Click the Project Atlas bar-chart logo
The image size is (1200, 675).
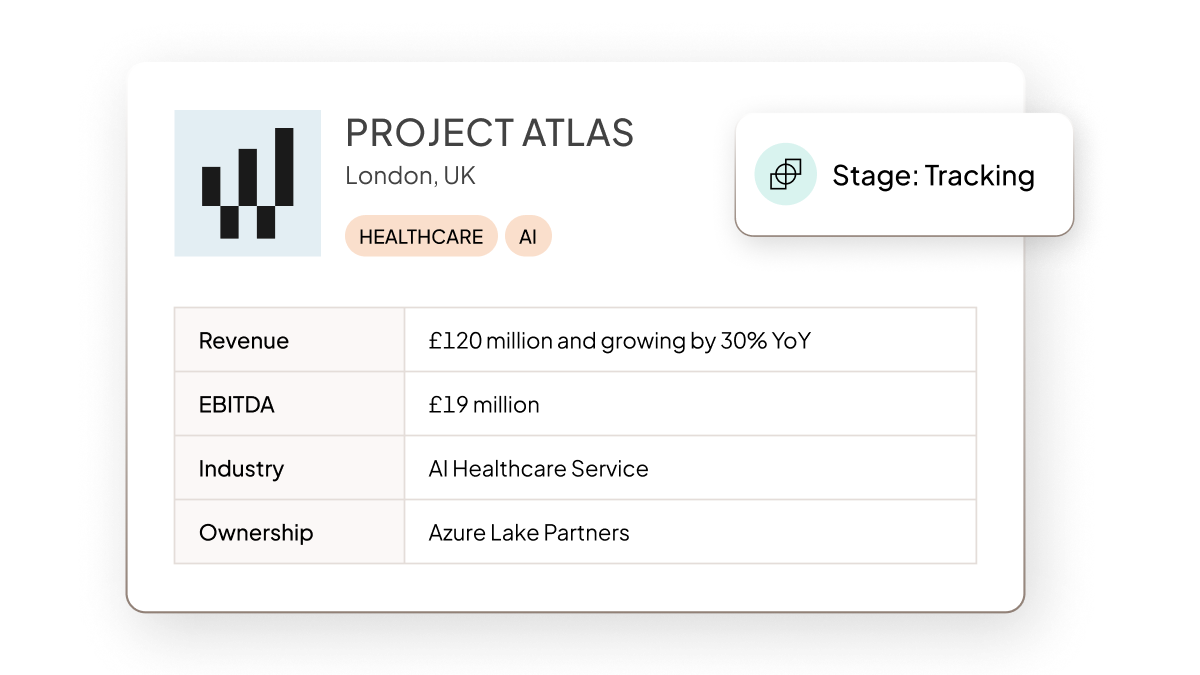point(247,183)
